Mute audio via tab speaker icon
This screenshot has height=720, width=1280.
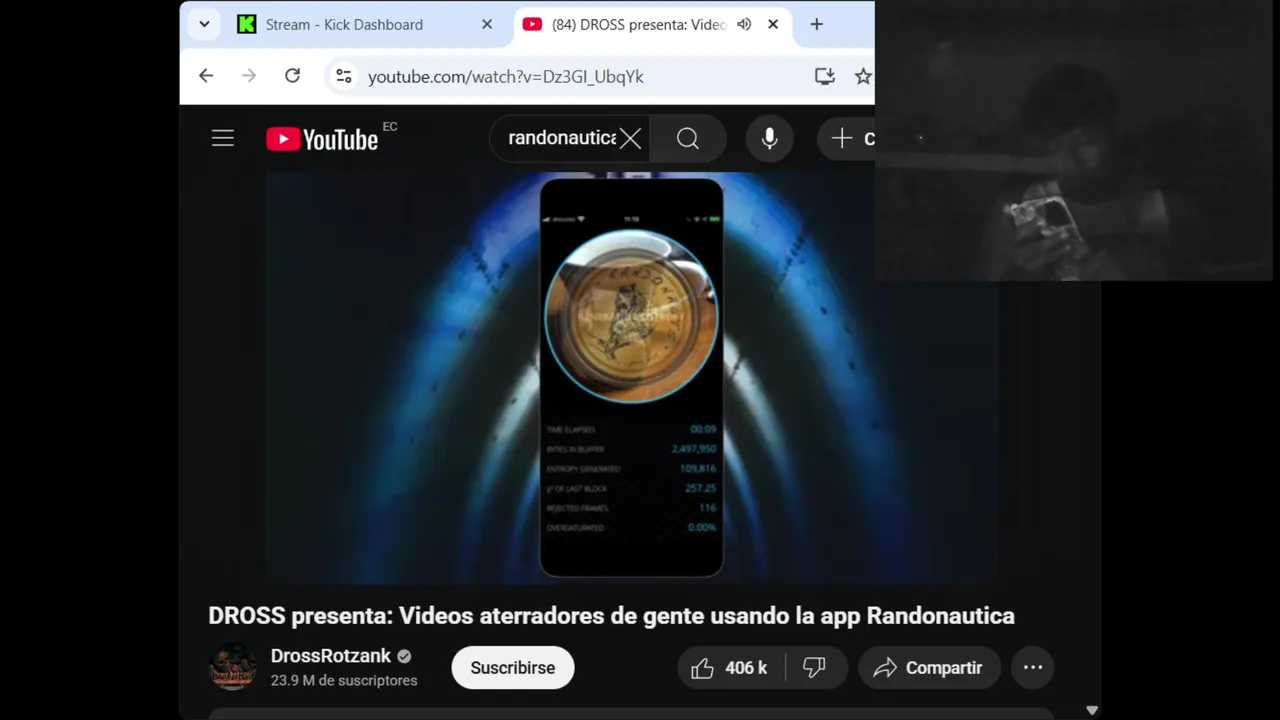(744, 24)
